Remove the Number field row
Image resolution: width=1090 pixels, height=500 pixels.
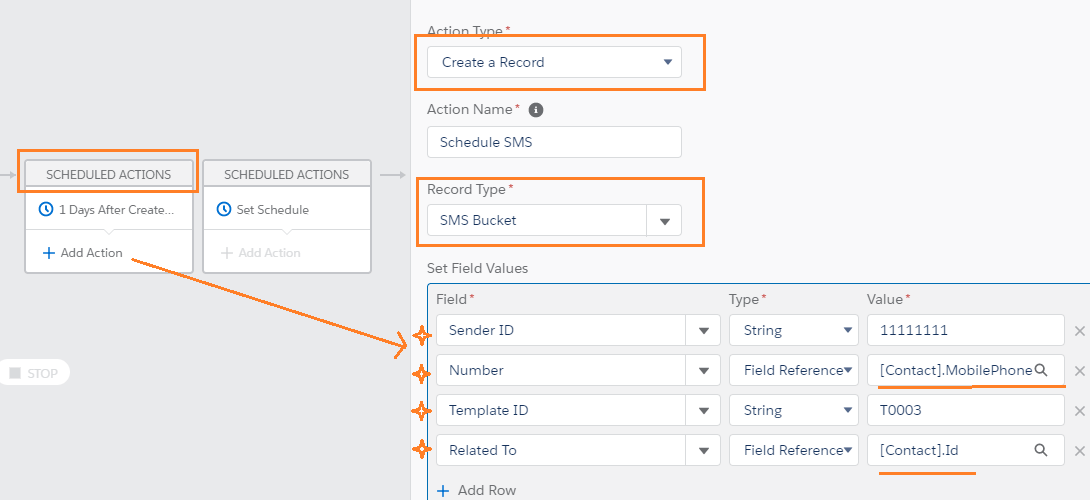coord(1079,371)
